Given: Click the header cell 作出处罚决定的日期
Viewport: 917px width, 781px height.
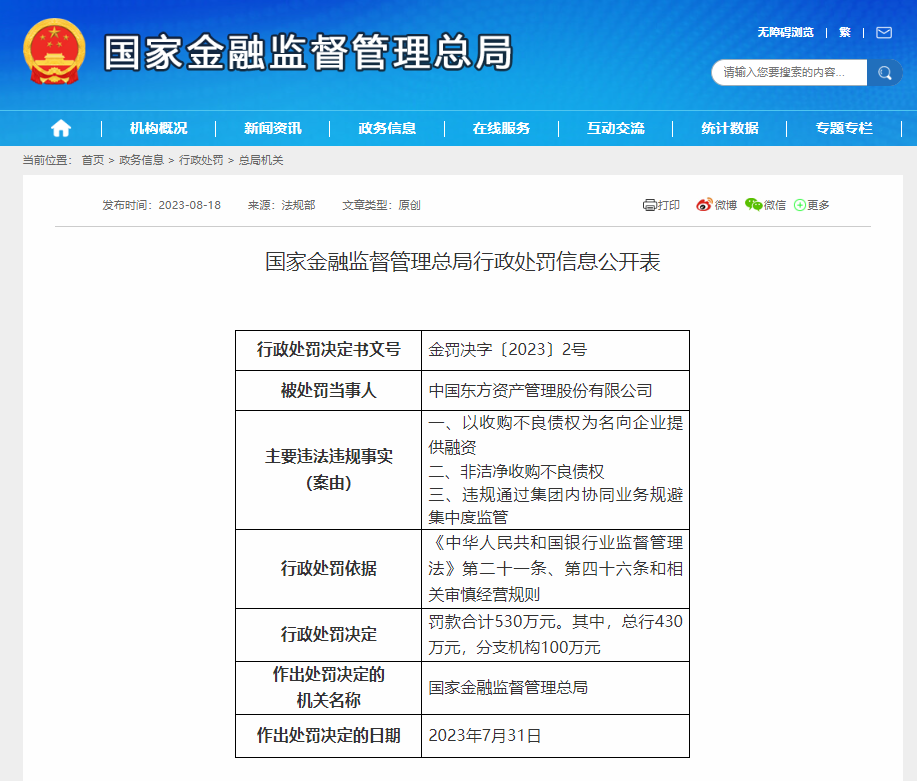Looking at the screenshot, I should click(329, 736).
